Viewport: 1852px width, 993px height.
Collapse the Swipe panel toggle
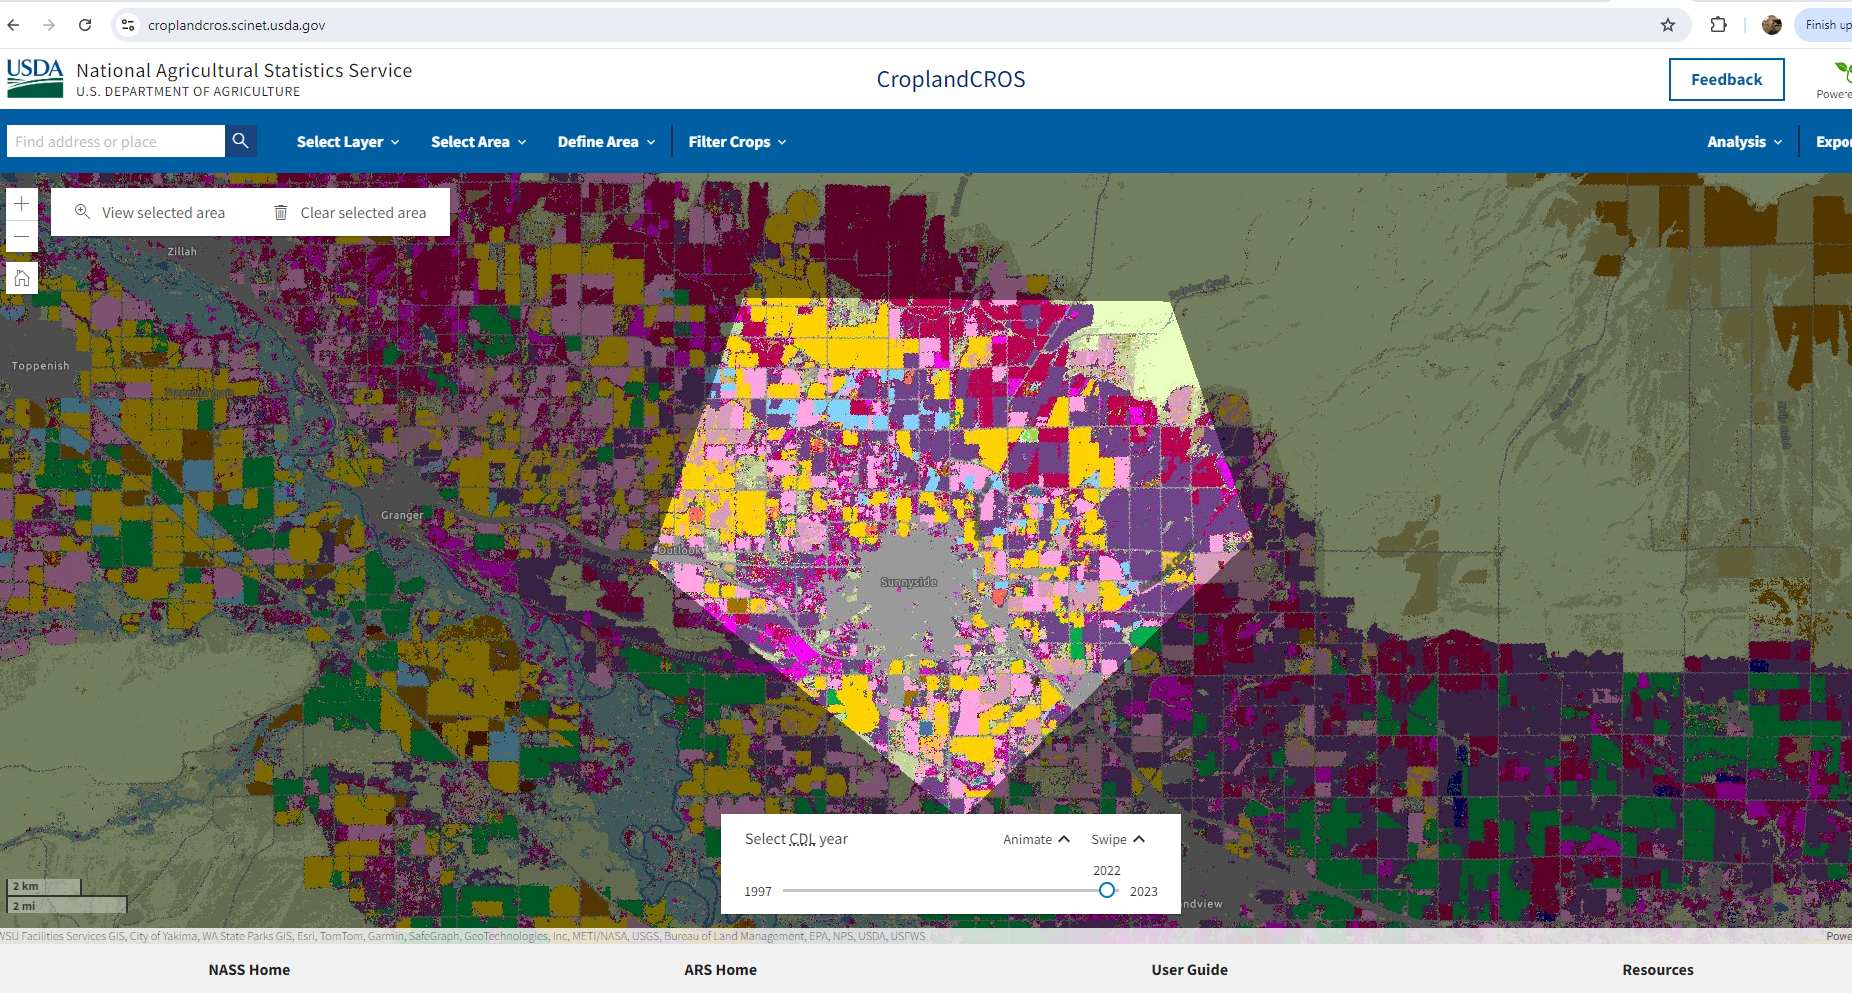[1118, 839]
